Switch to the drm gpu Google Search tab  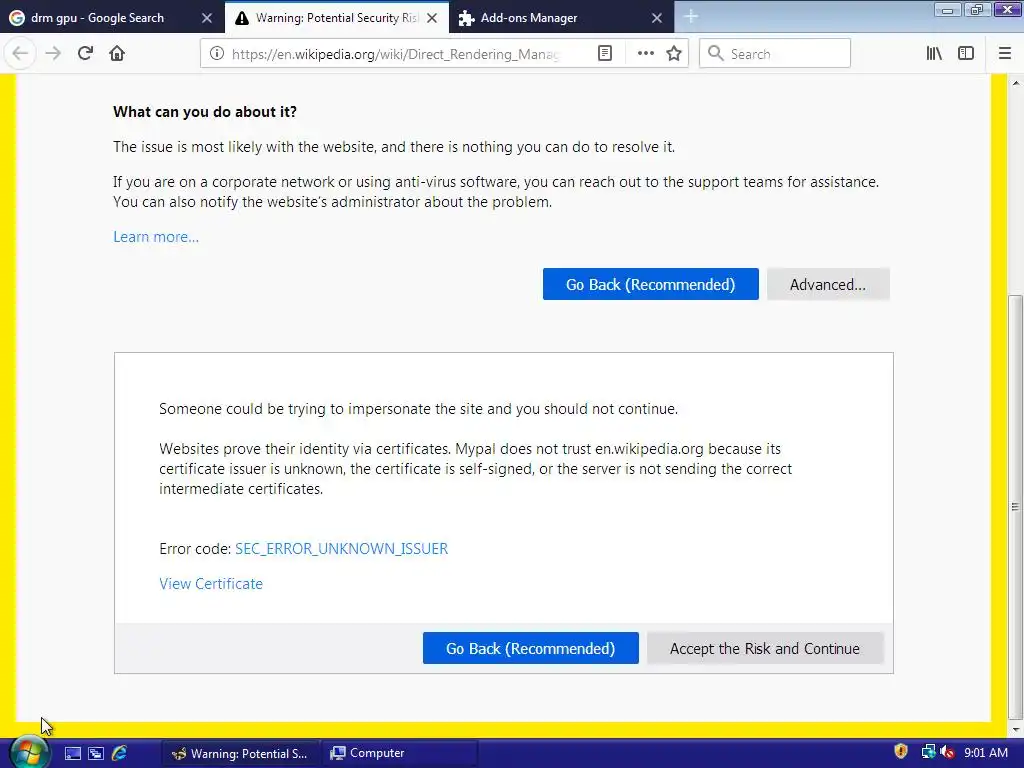click(x=98, y=18)
